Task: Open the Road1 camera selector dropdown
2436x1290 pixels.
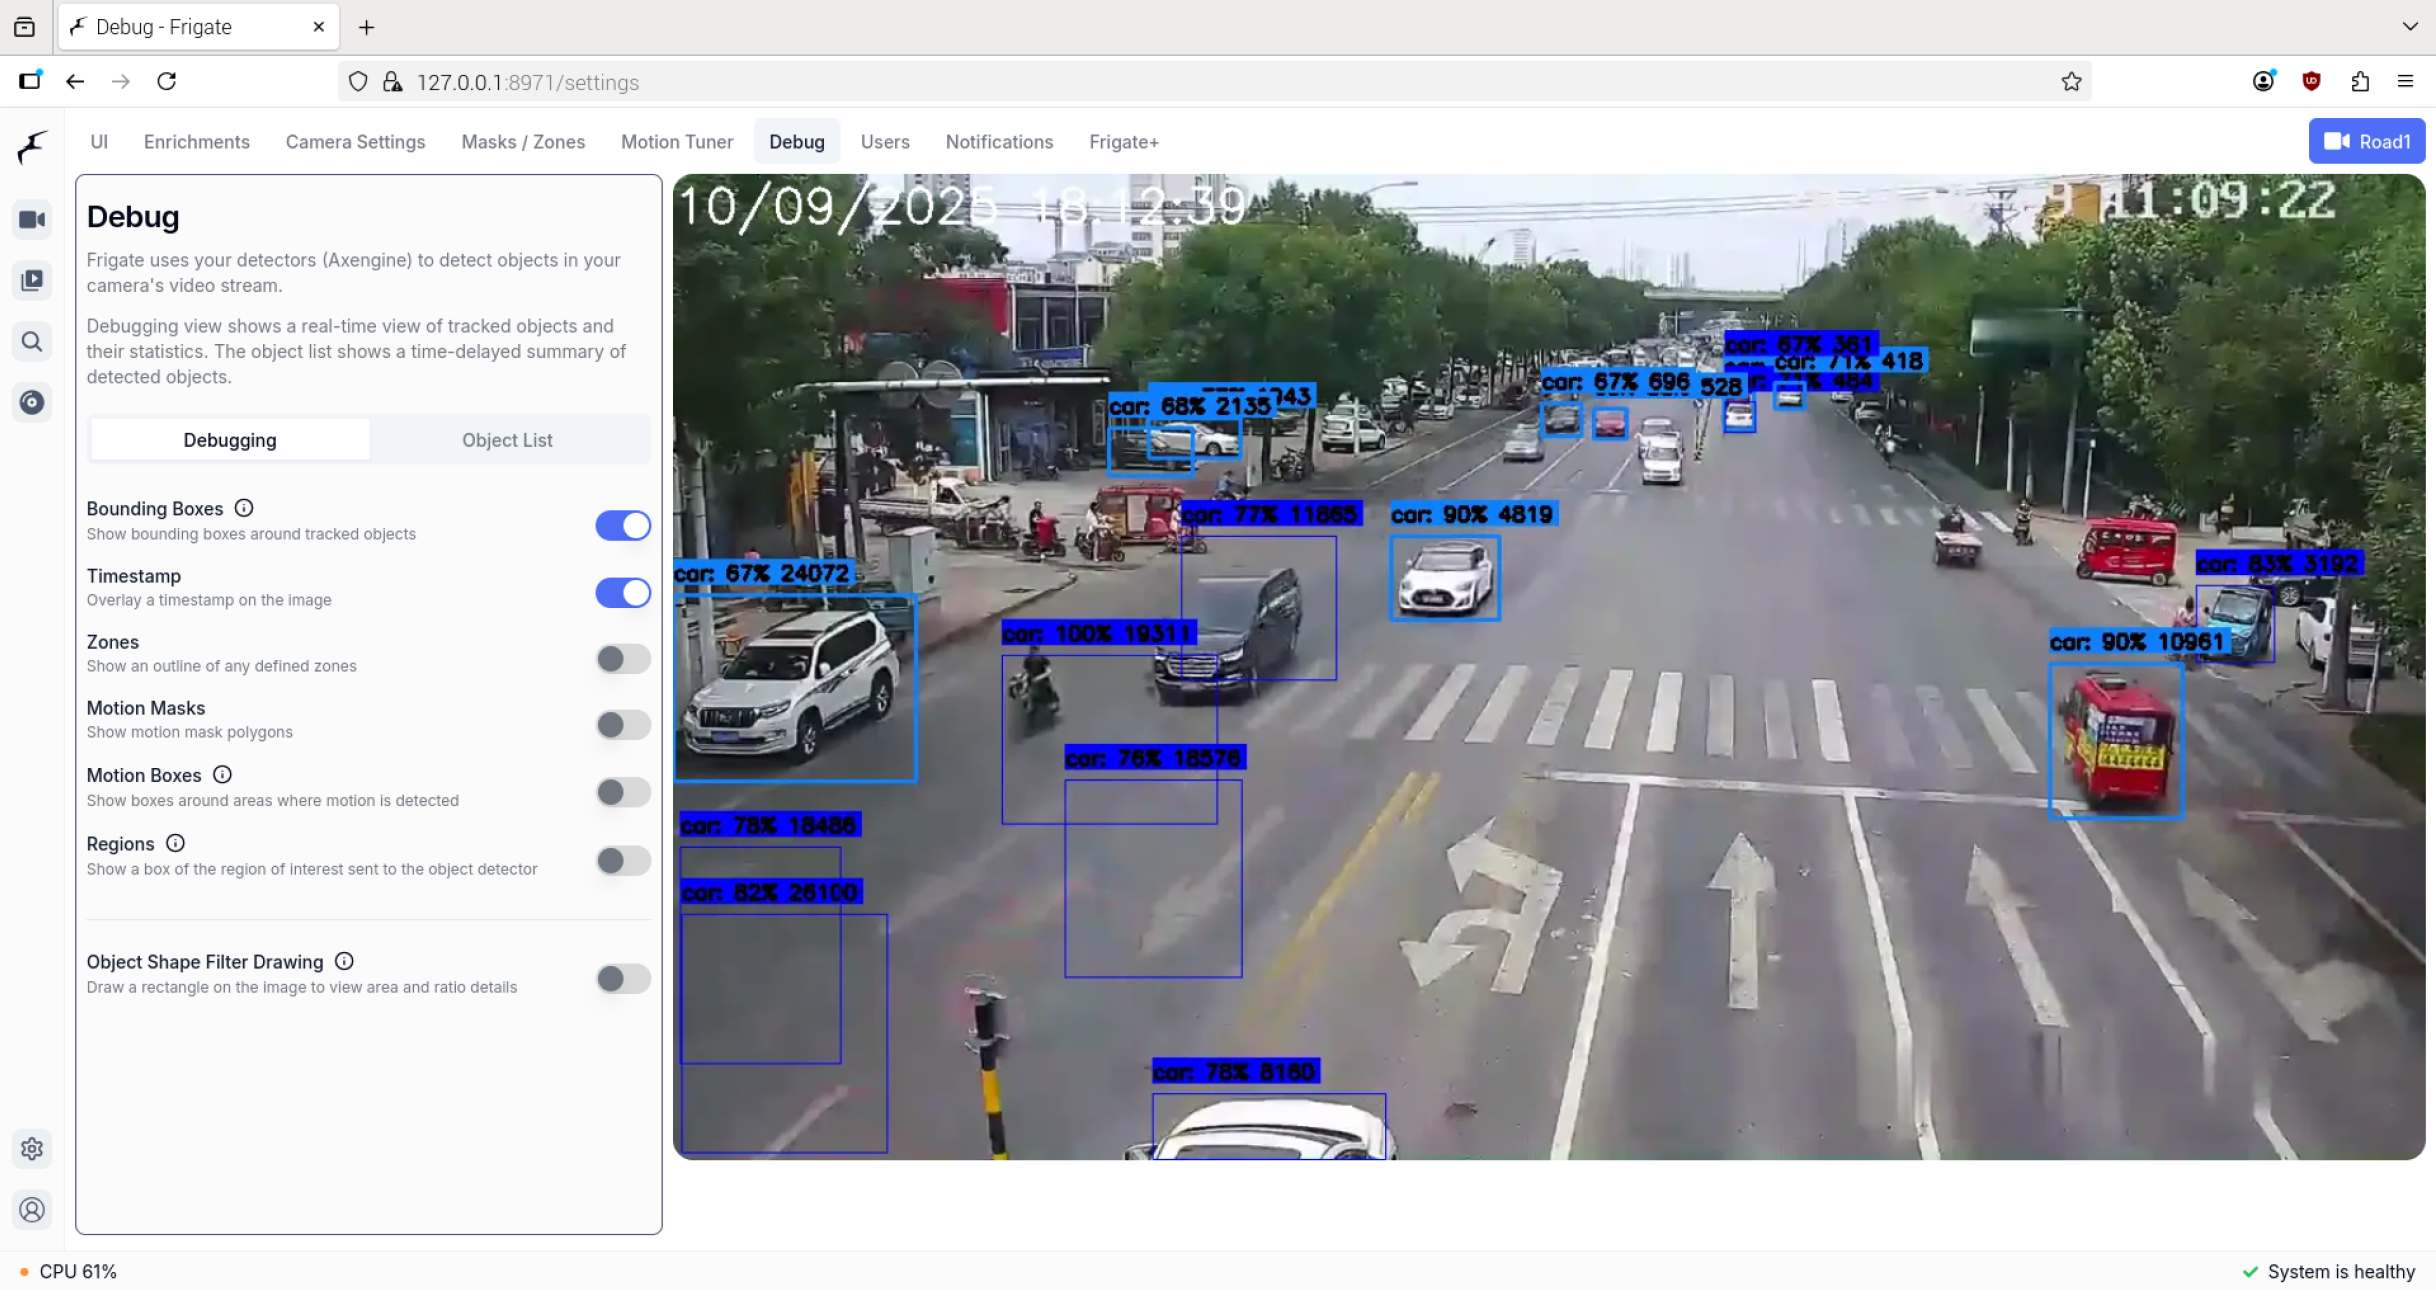Action: point(2365,141)
